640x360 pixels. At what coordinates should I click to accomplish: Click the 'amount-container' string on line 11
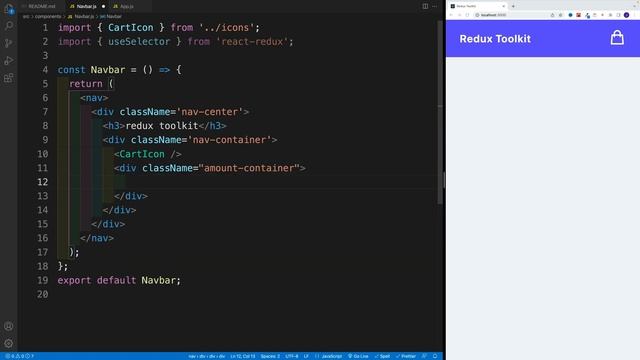pos(249,168)
